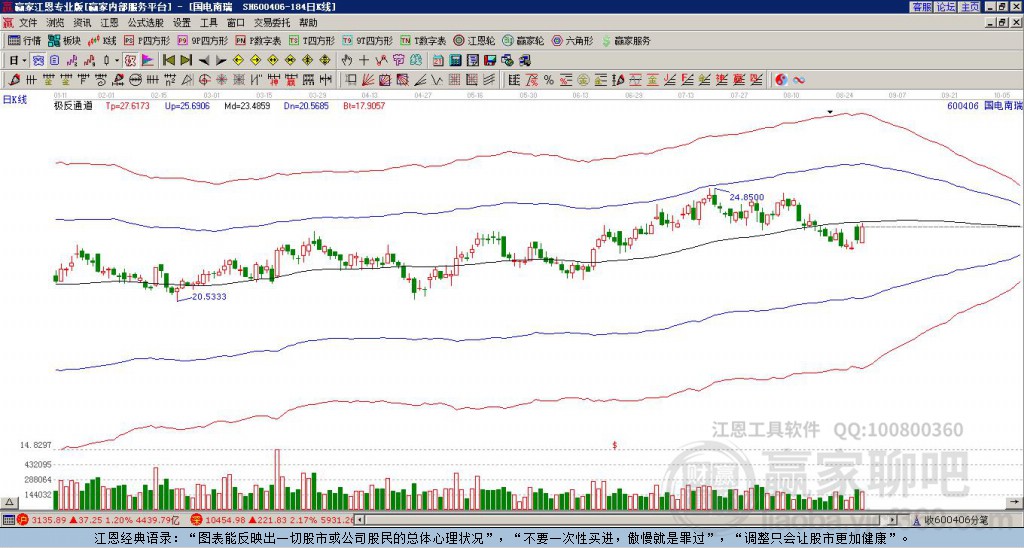
Task: Open the 浏览 menu
Action: pyautogui.click(x=56, y=23)
